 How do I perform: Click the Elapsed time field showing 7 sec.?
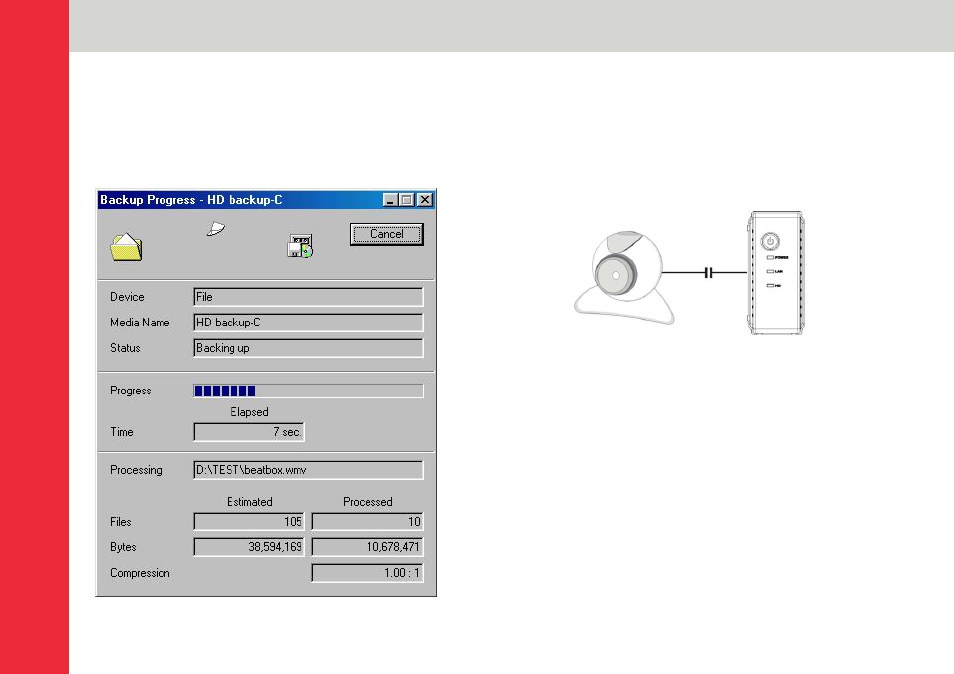(x=249, y=432)
